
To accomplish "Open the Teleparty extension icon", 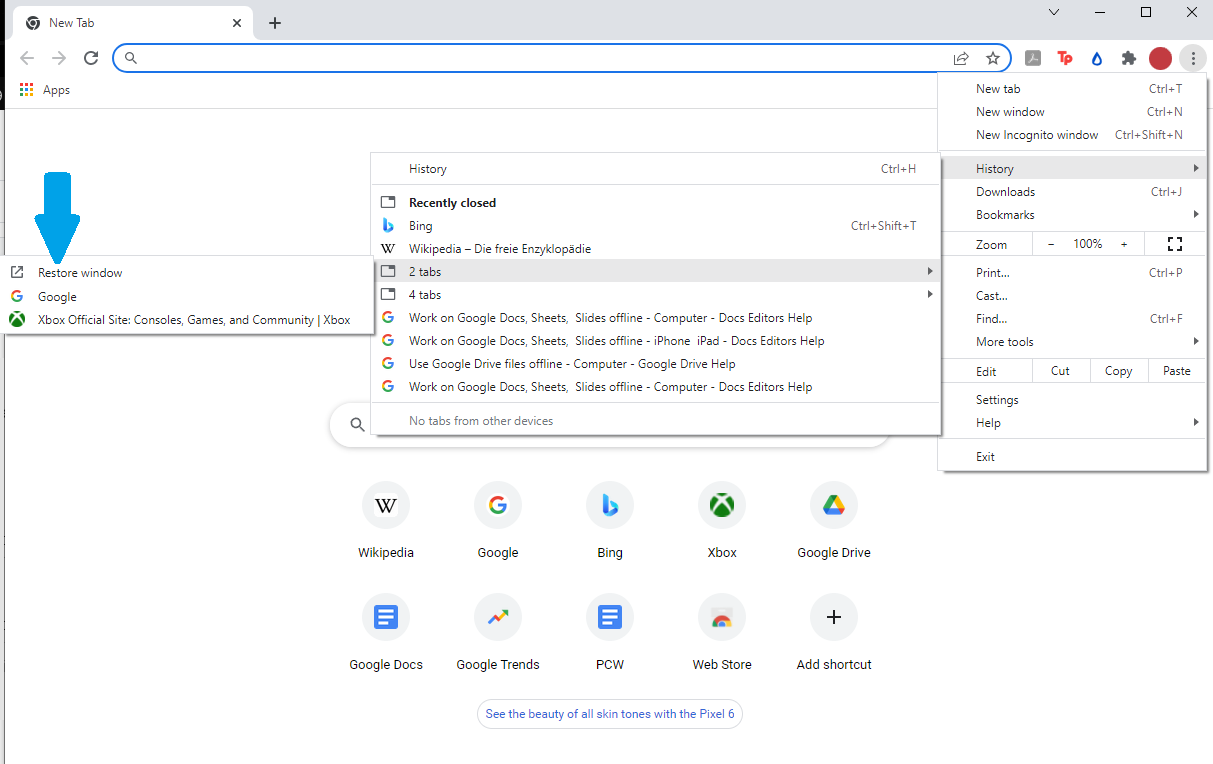I will [1064, 58].
